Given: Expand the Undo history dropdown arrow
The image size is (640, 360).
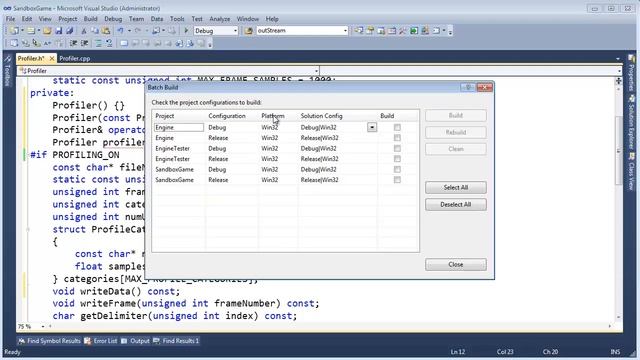Looking at the screenshot, I should (x=129, y=31).
